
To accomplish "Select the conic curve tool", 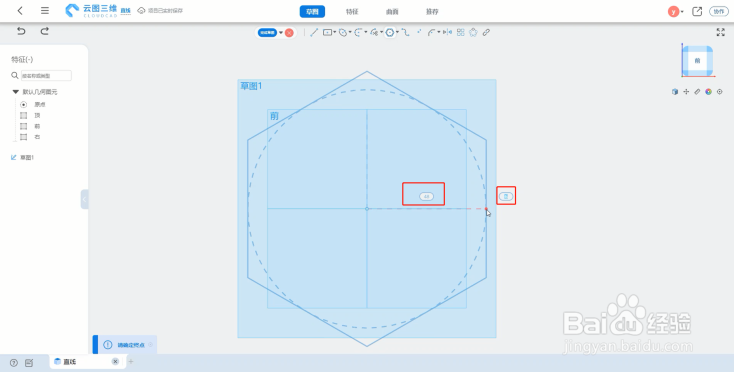I will pos(374,32).
